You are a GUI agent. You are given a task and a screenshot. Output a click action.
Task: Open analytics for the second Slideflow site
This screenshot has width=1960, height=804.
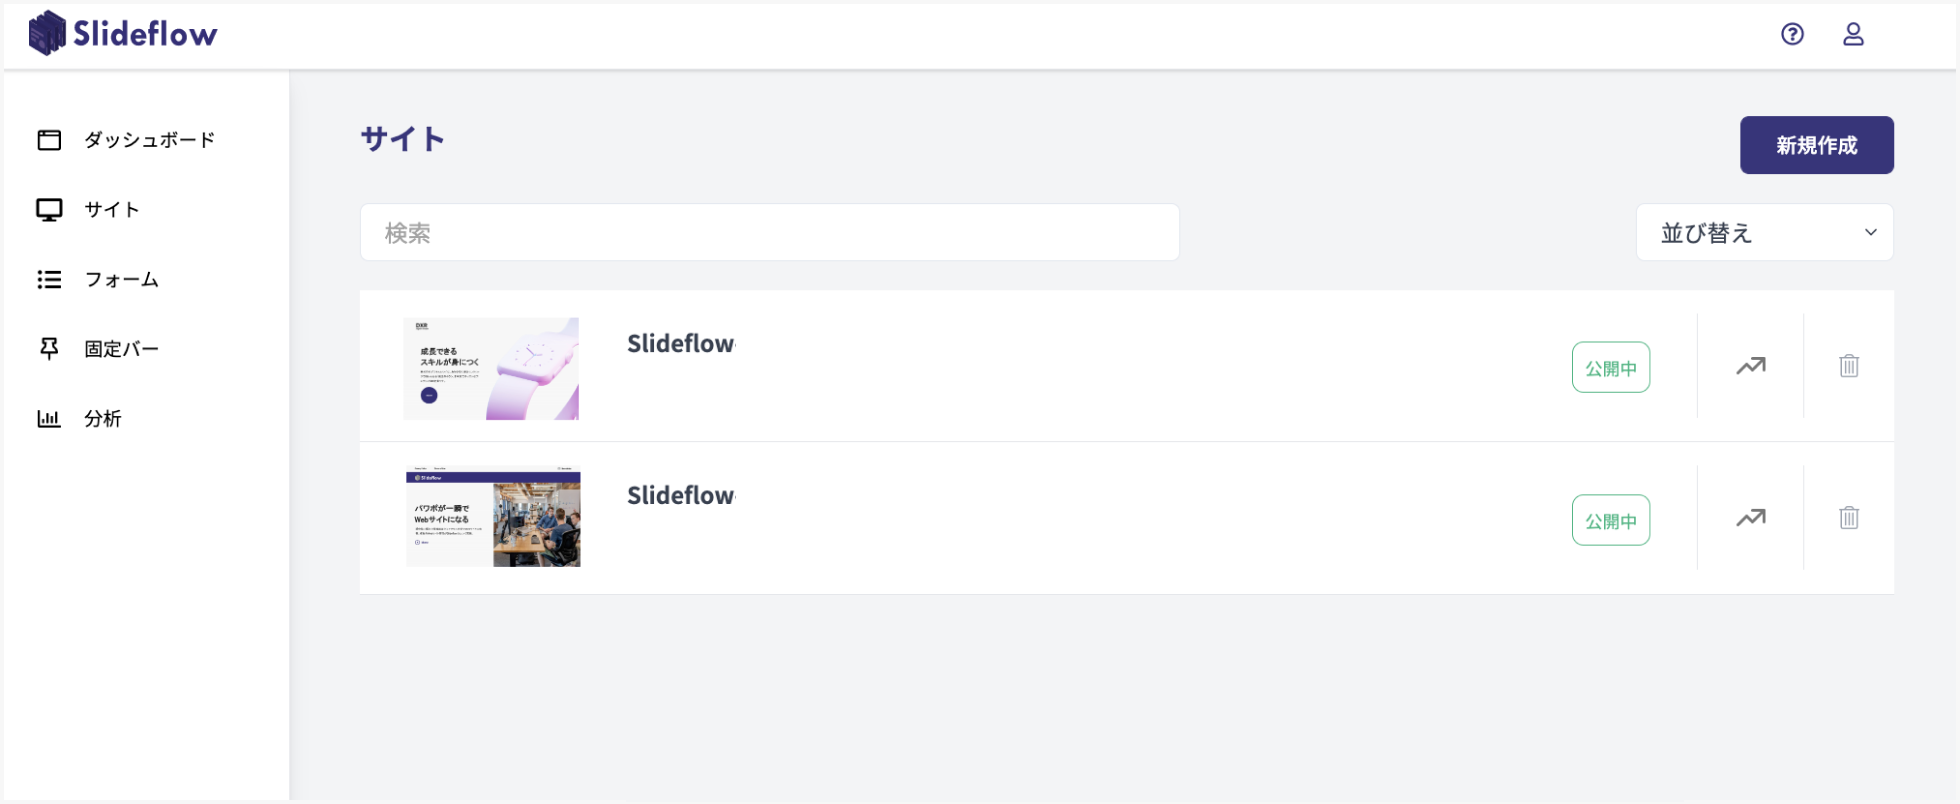pos(1750,518)
